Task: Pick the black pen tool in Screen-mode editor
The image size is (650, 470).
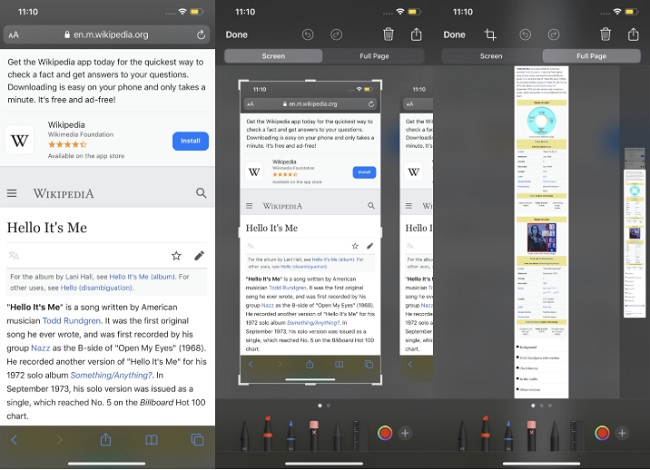Action: pyautogui.click(x=245, y=436)
